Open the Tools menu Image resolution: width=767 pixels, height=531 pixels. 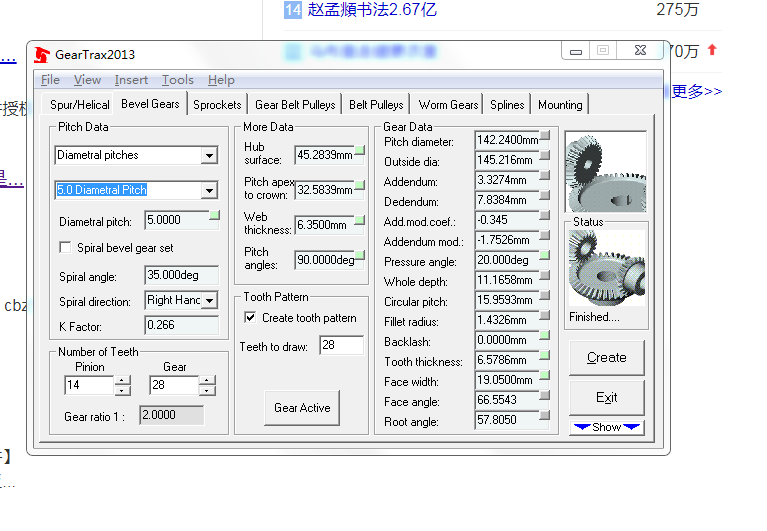point(178,80)
